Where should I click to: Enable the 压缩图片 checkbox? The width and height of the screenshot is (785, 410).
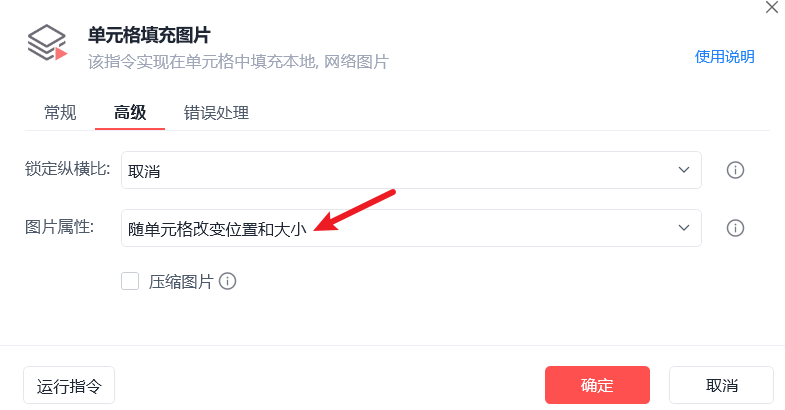pyautogui.click(x=130, y=281)
